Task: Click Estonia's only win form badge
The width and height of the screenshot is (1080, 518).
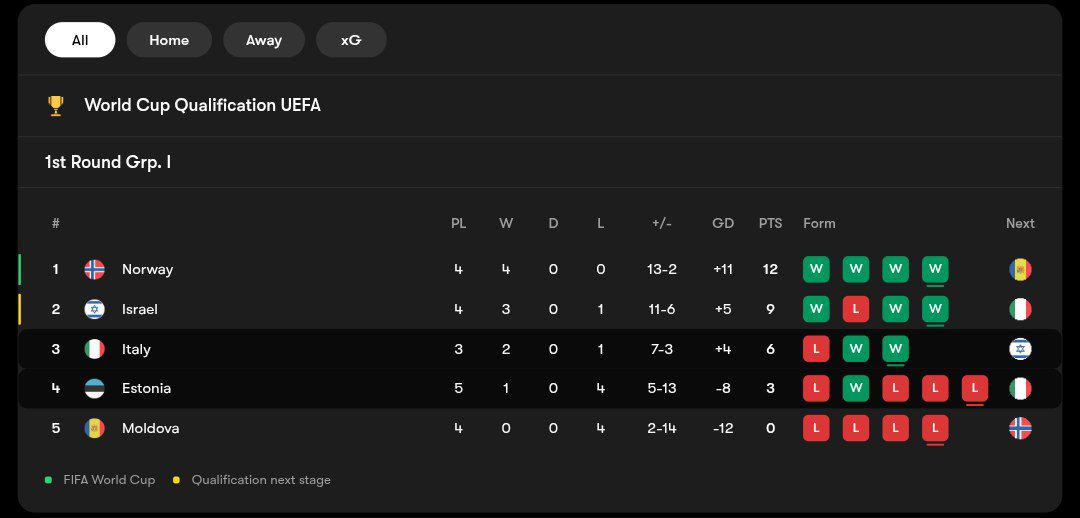Action: (855, 388)
